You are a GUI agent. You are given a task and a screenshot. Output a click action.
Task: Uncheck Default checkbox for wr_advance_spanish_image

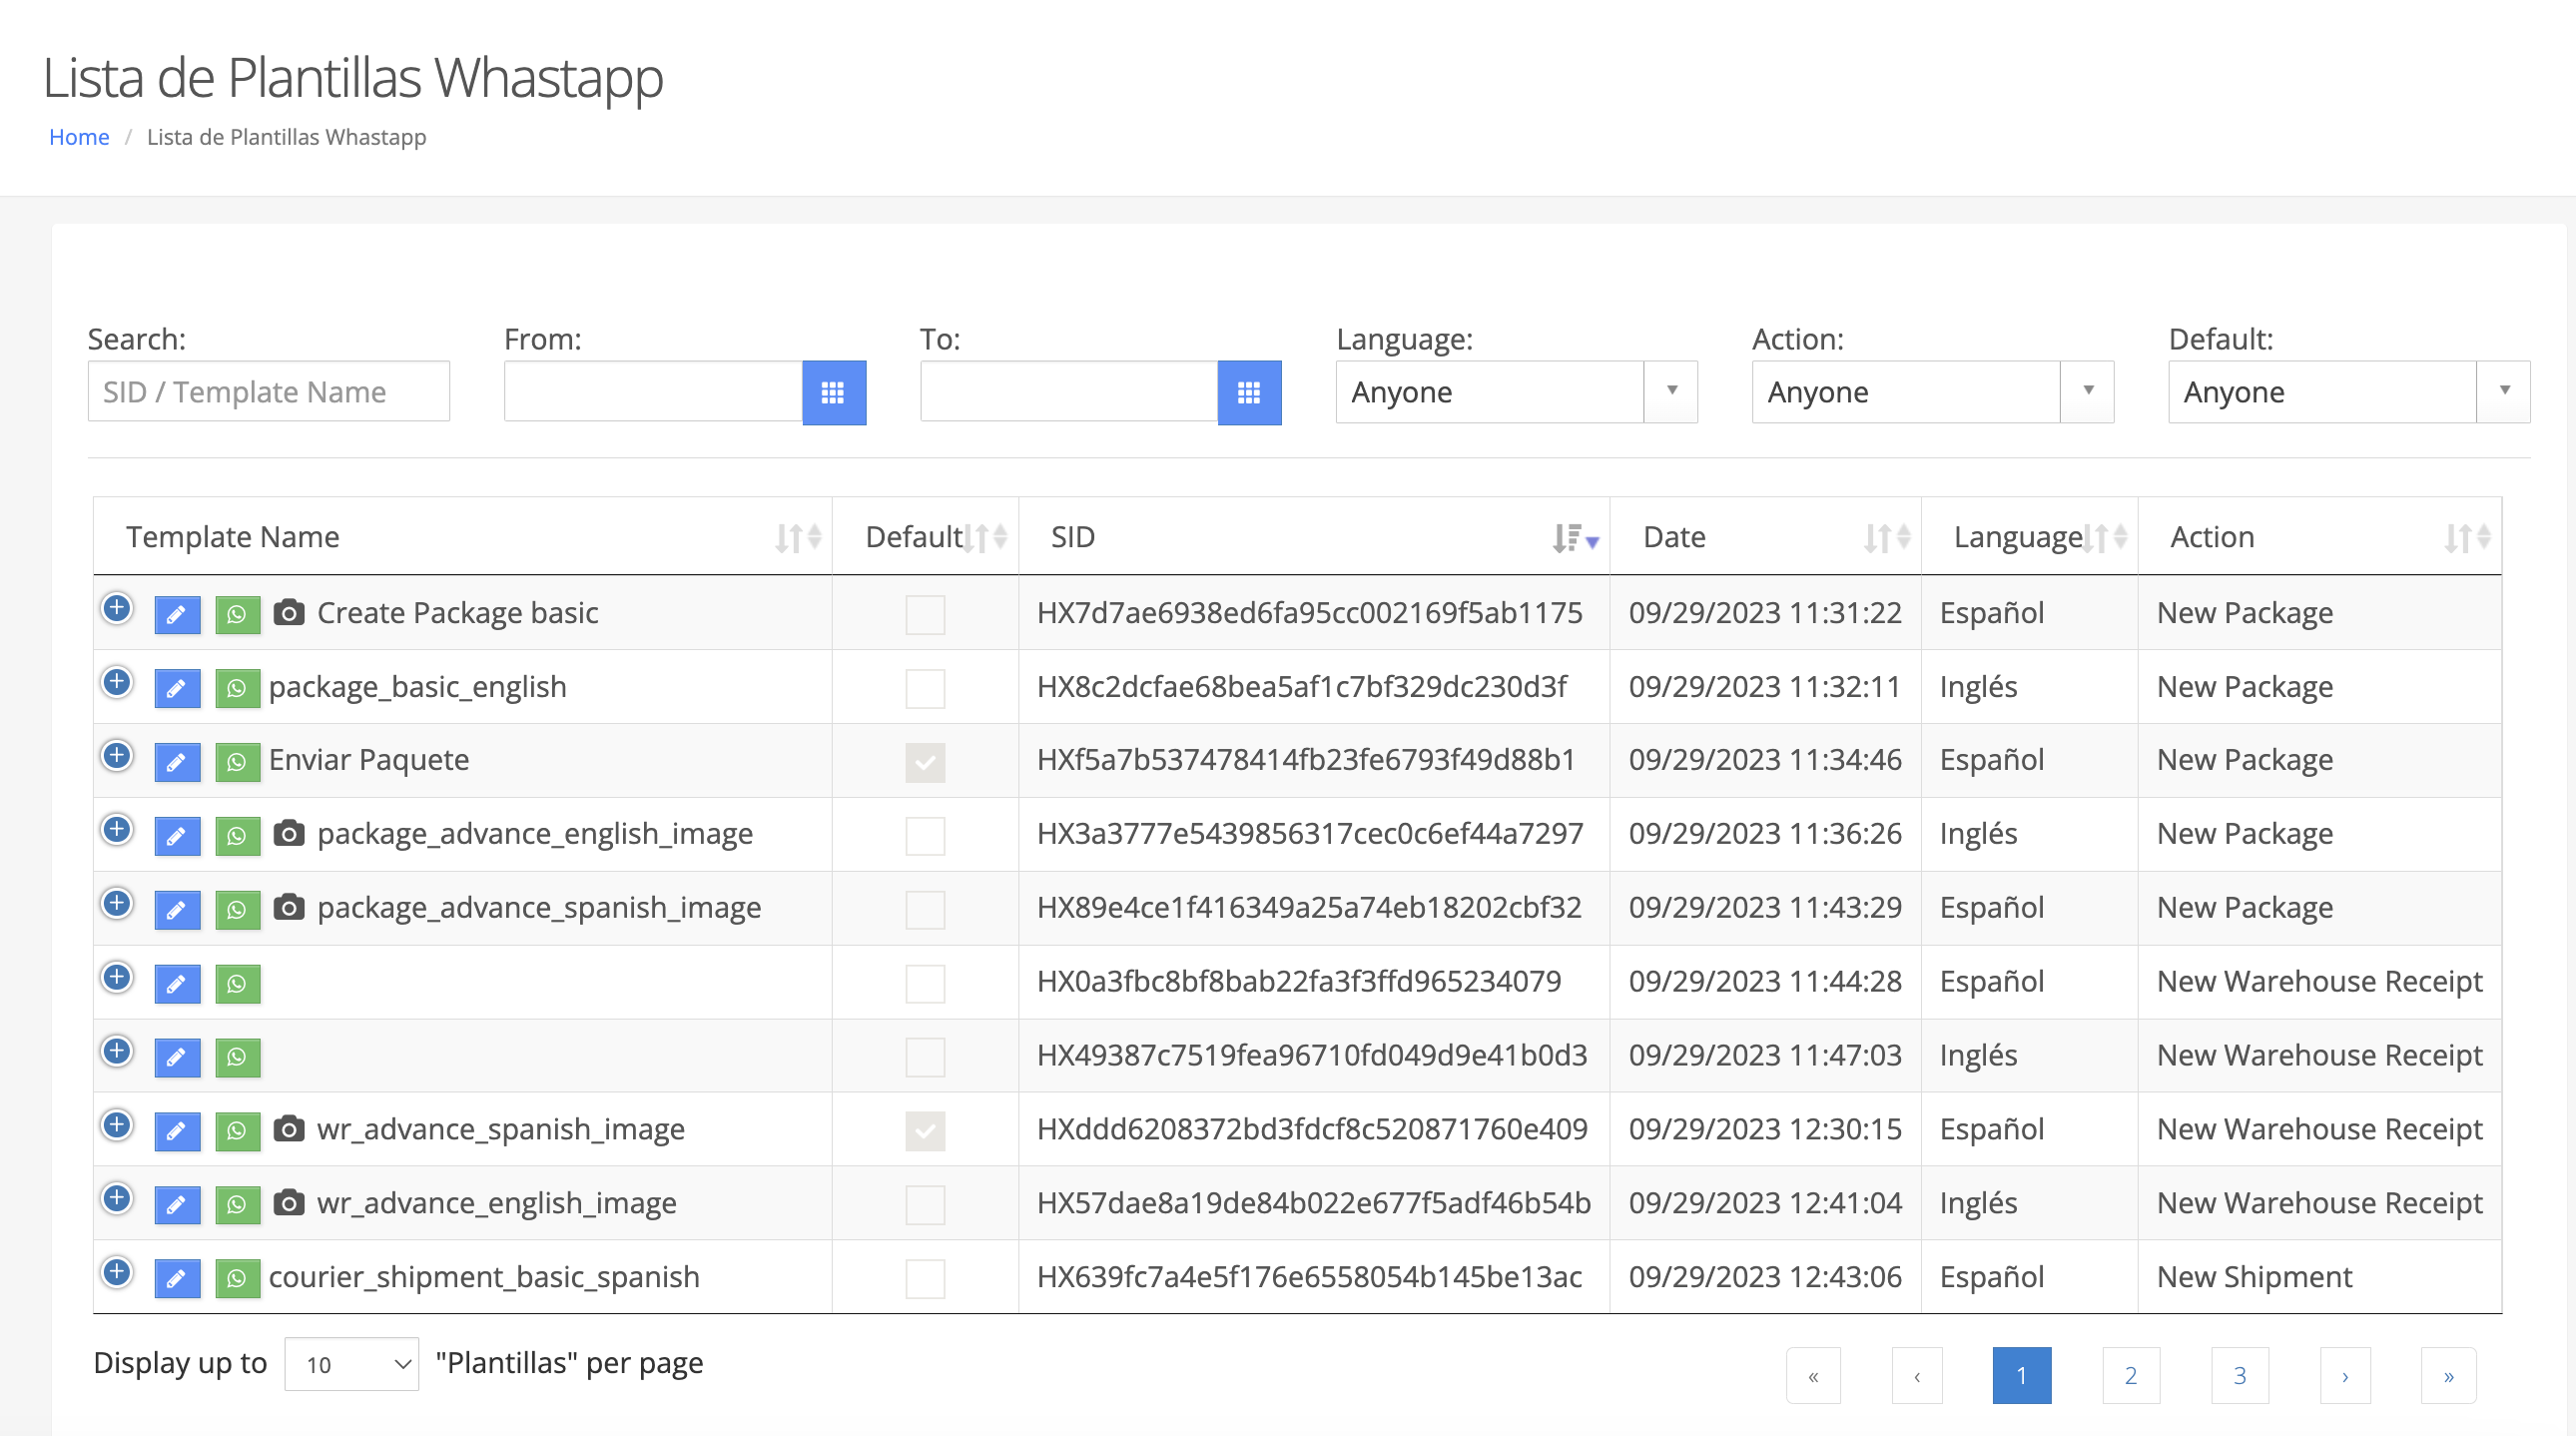925,1131
